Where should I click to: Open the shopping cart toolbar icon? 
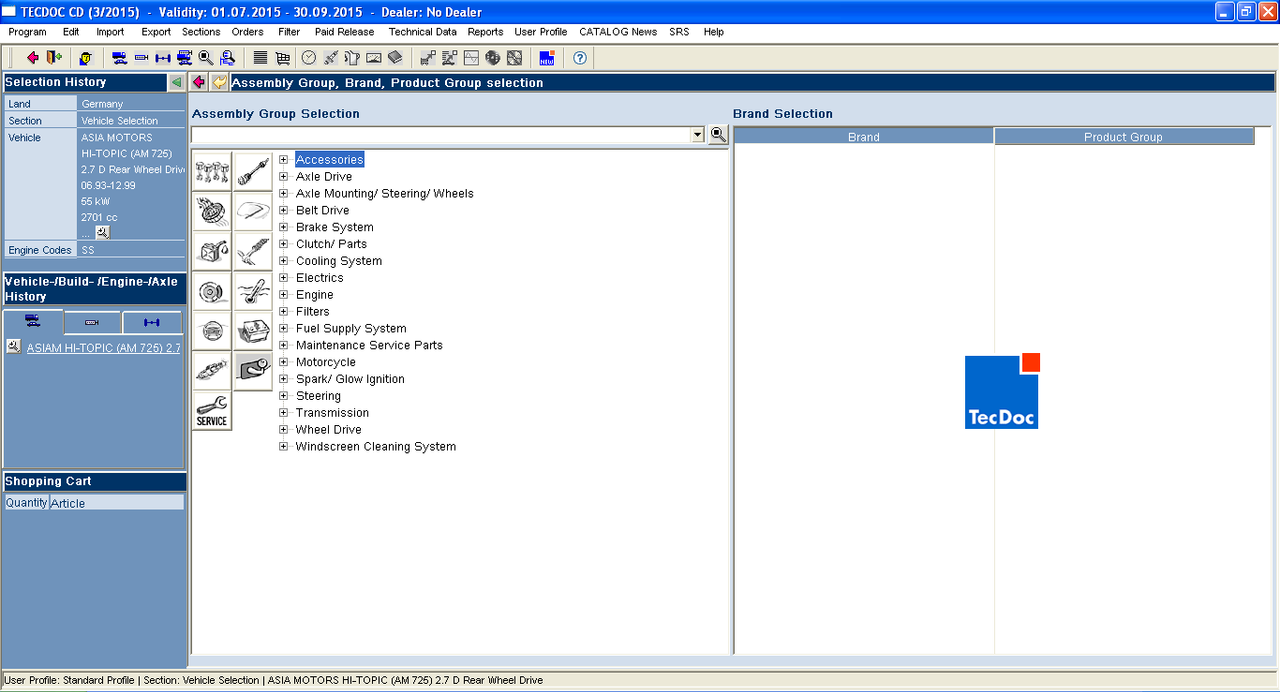pyautogui.click(x=282, y=58)
